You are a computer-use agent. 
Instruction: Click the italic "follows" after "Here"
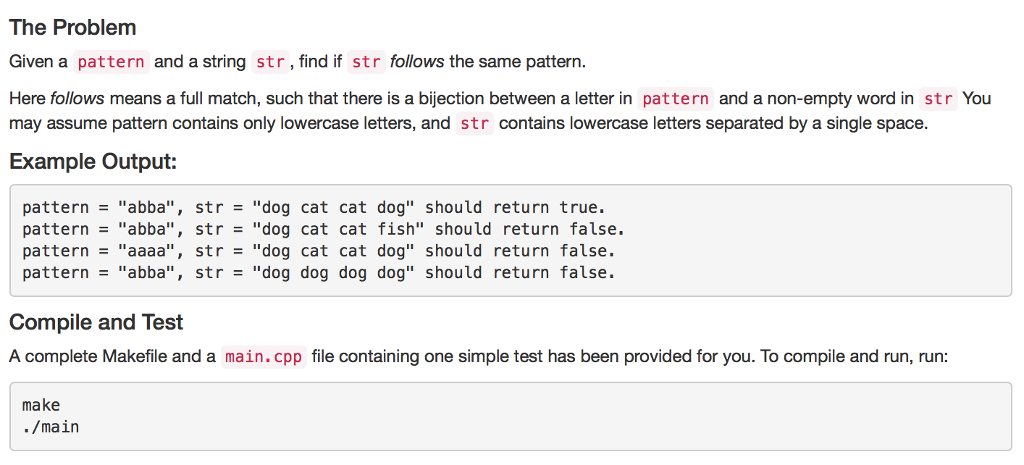click(77, 98)
